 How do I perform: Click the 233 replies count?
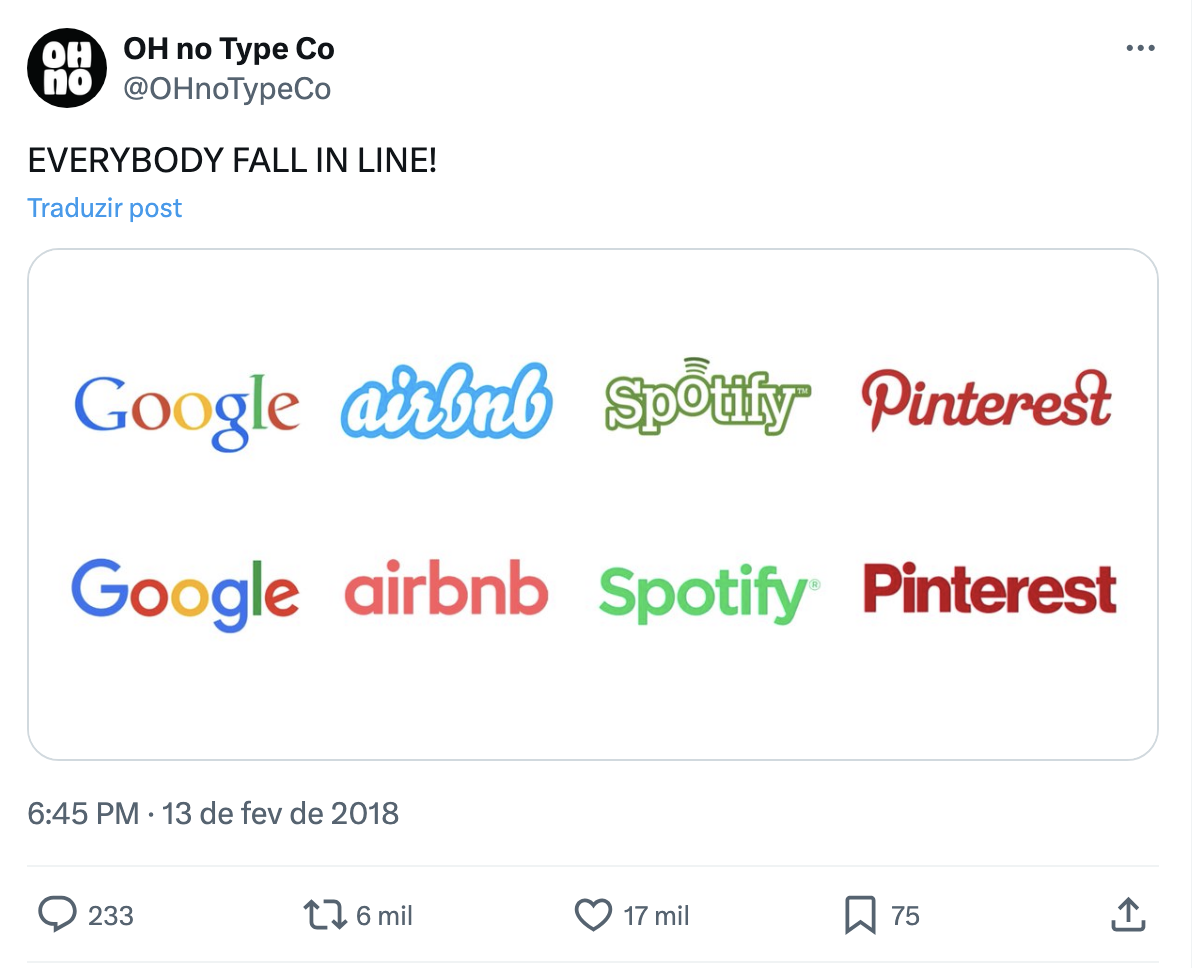[111, 915]
